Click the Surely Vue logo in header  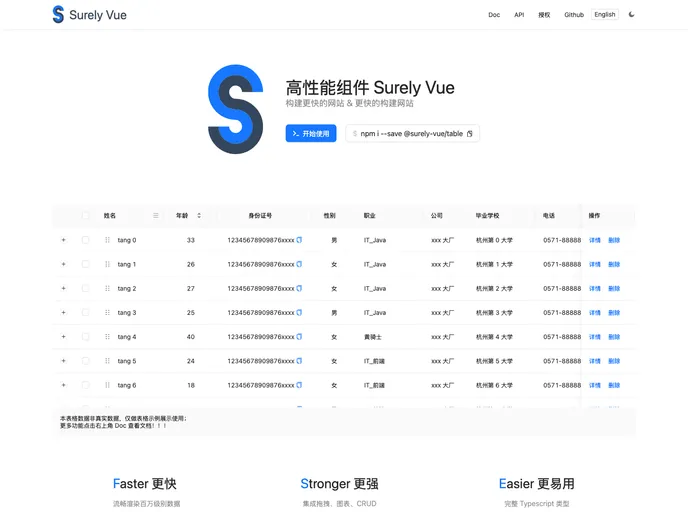pos(90,14)
